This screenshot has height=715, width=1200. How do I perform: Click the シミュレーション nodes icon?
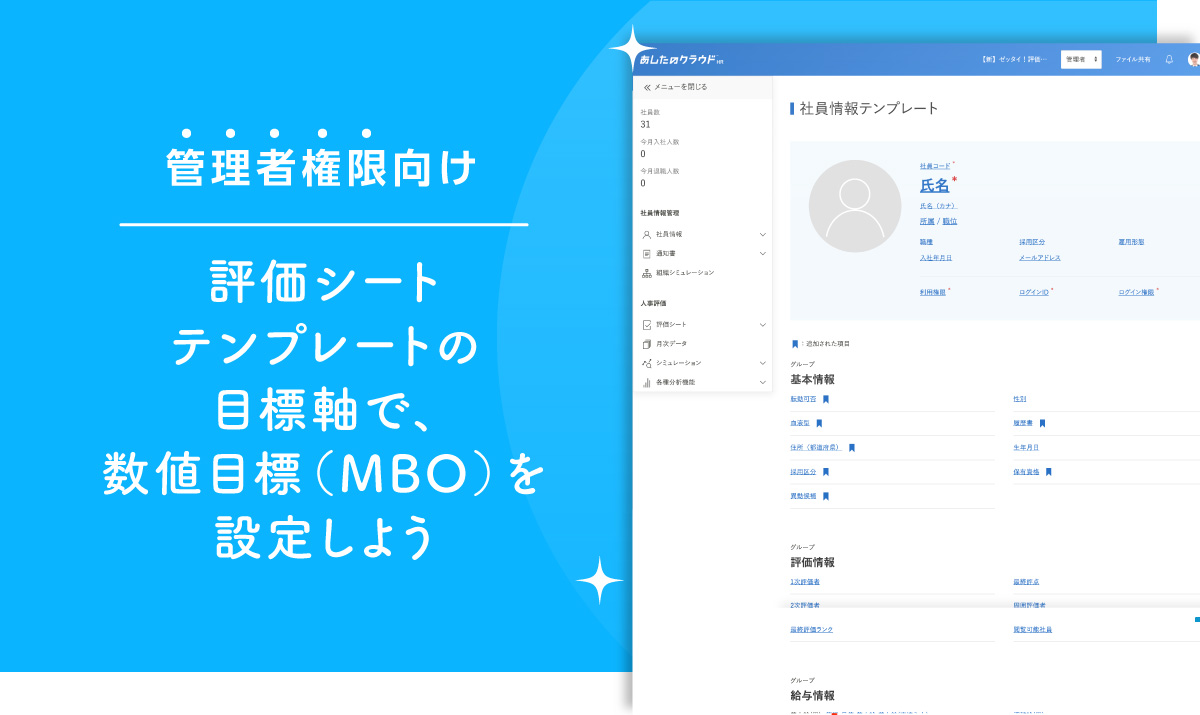tap(647, 363)
